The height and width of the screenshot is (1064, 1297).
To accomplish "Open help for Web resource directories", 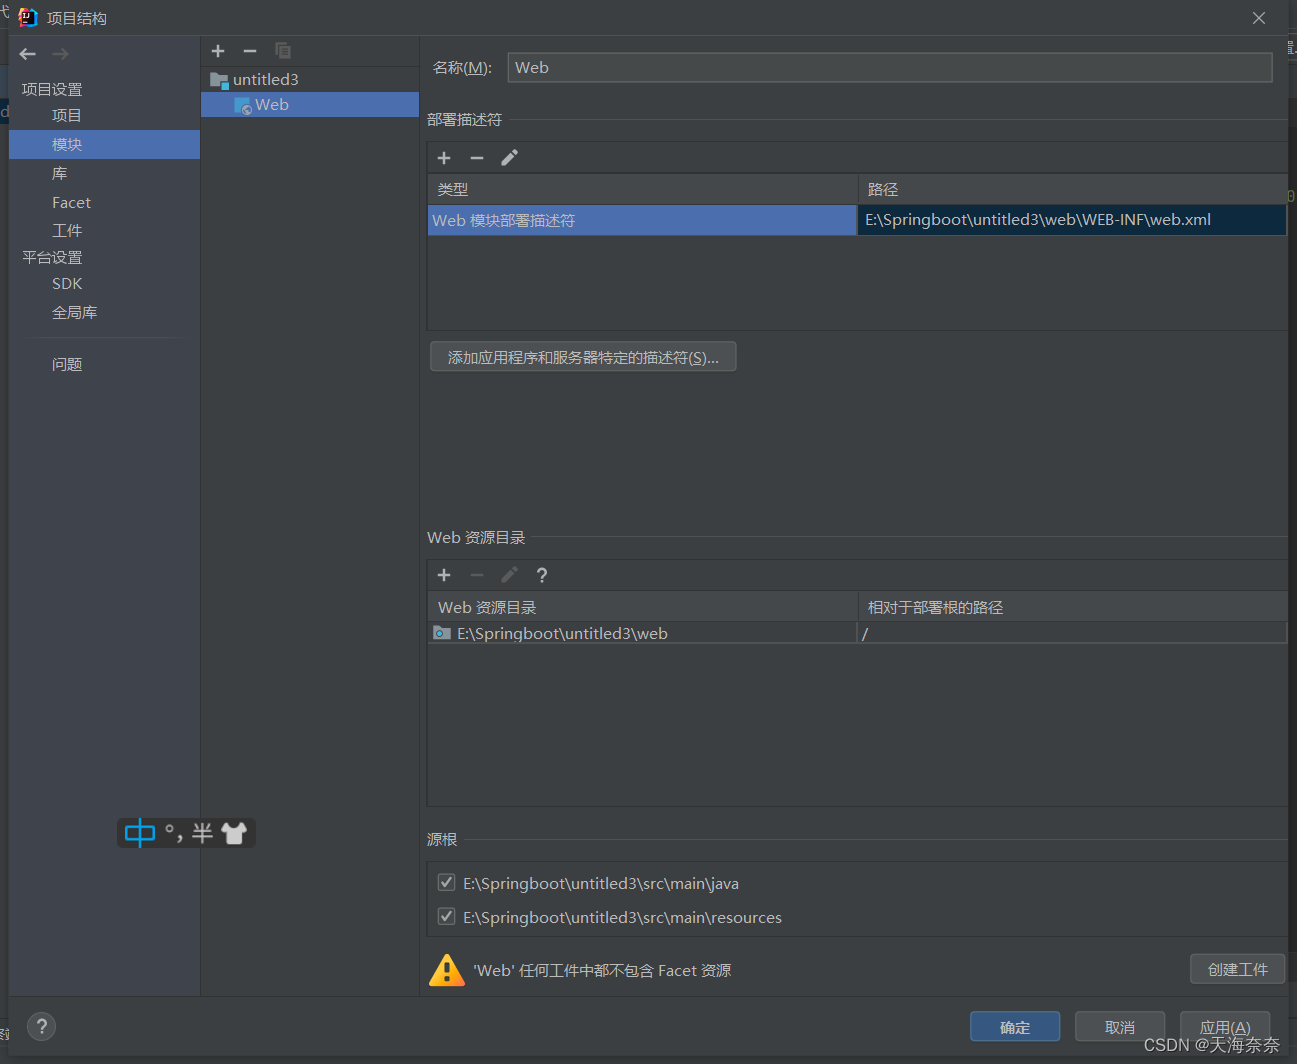I will click(x=542, y=575).
